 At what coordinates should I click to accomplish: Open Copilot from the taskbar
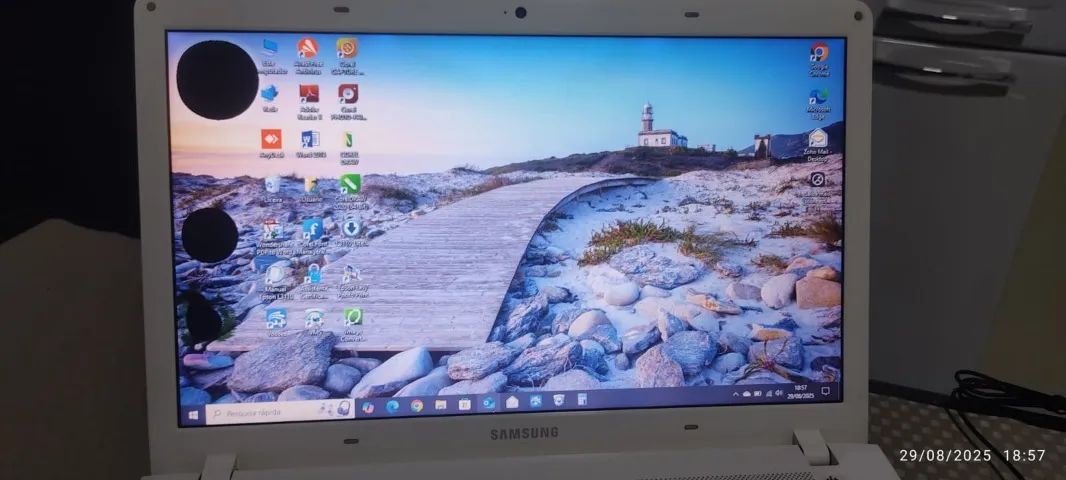tap(368, 407)
